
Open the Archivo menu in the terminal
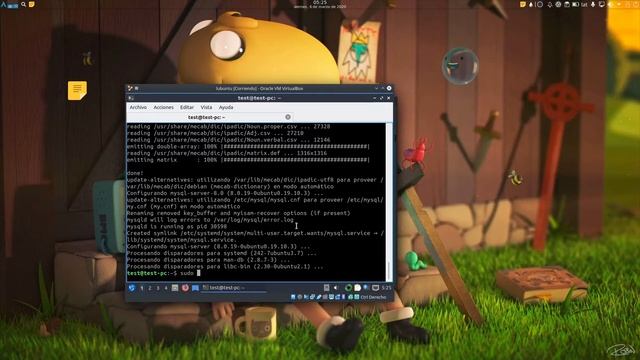click(x=138, y=107)
